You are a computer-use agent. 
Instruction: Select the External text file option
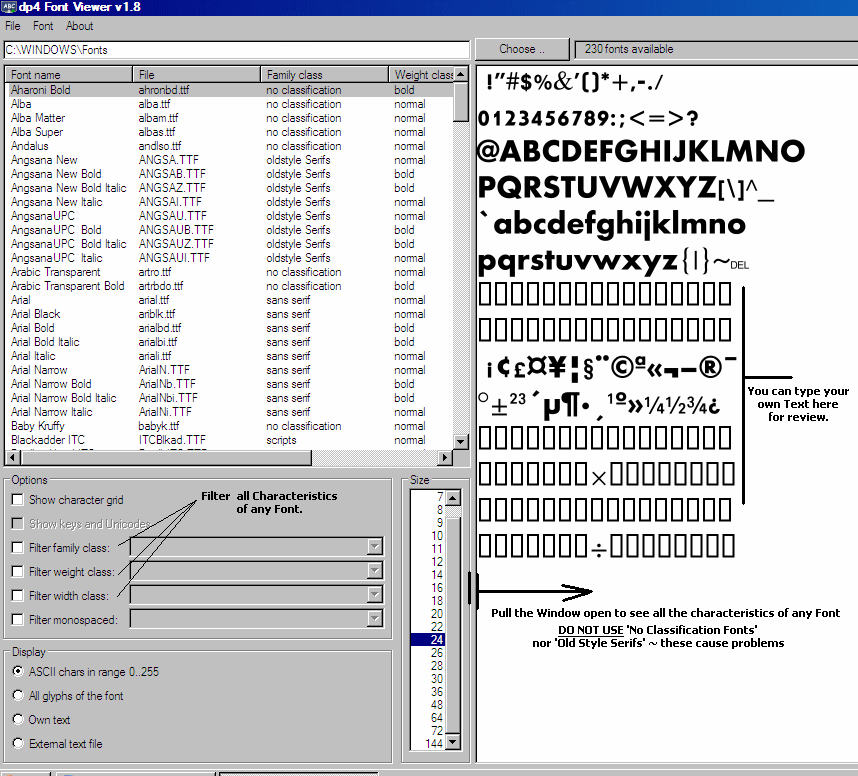[x=18, y=744]
